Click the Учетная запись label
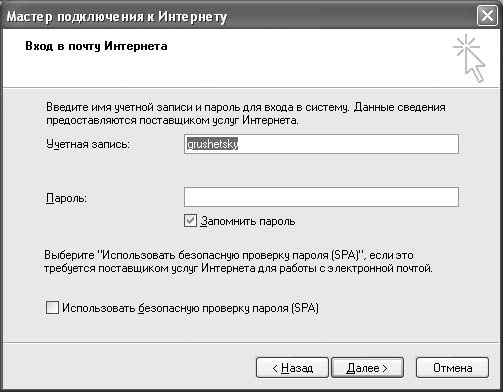503x392 pixels. [x=88, y=144]
